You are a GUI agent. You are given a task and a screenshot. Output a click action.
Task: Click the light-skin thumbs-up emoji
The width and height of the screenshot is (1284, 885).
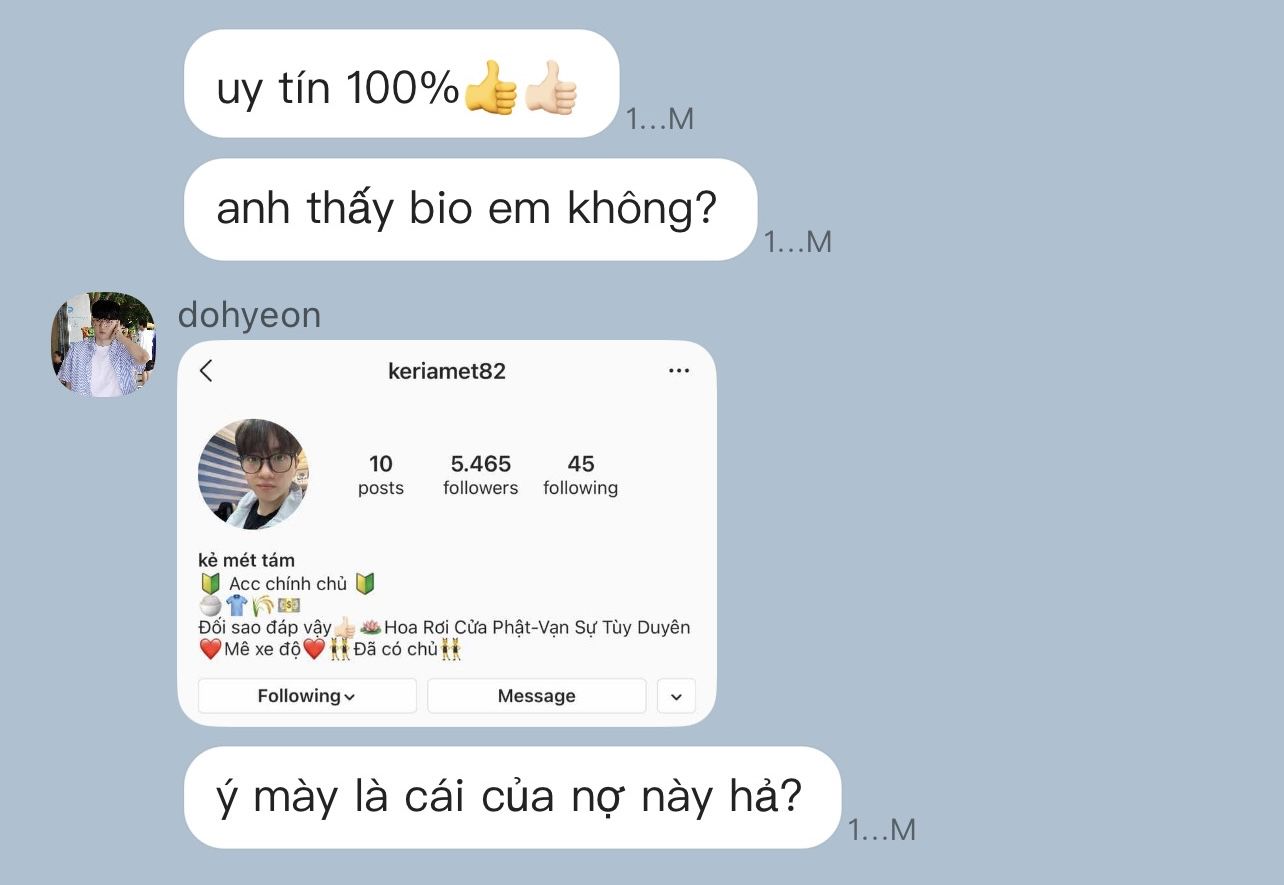[x=551, y=89]
